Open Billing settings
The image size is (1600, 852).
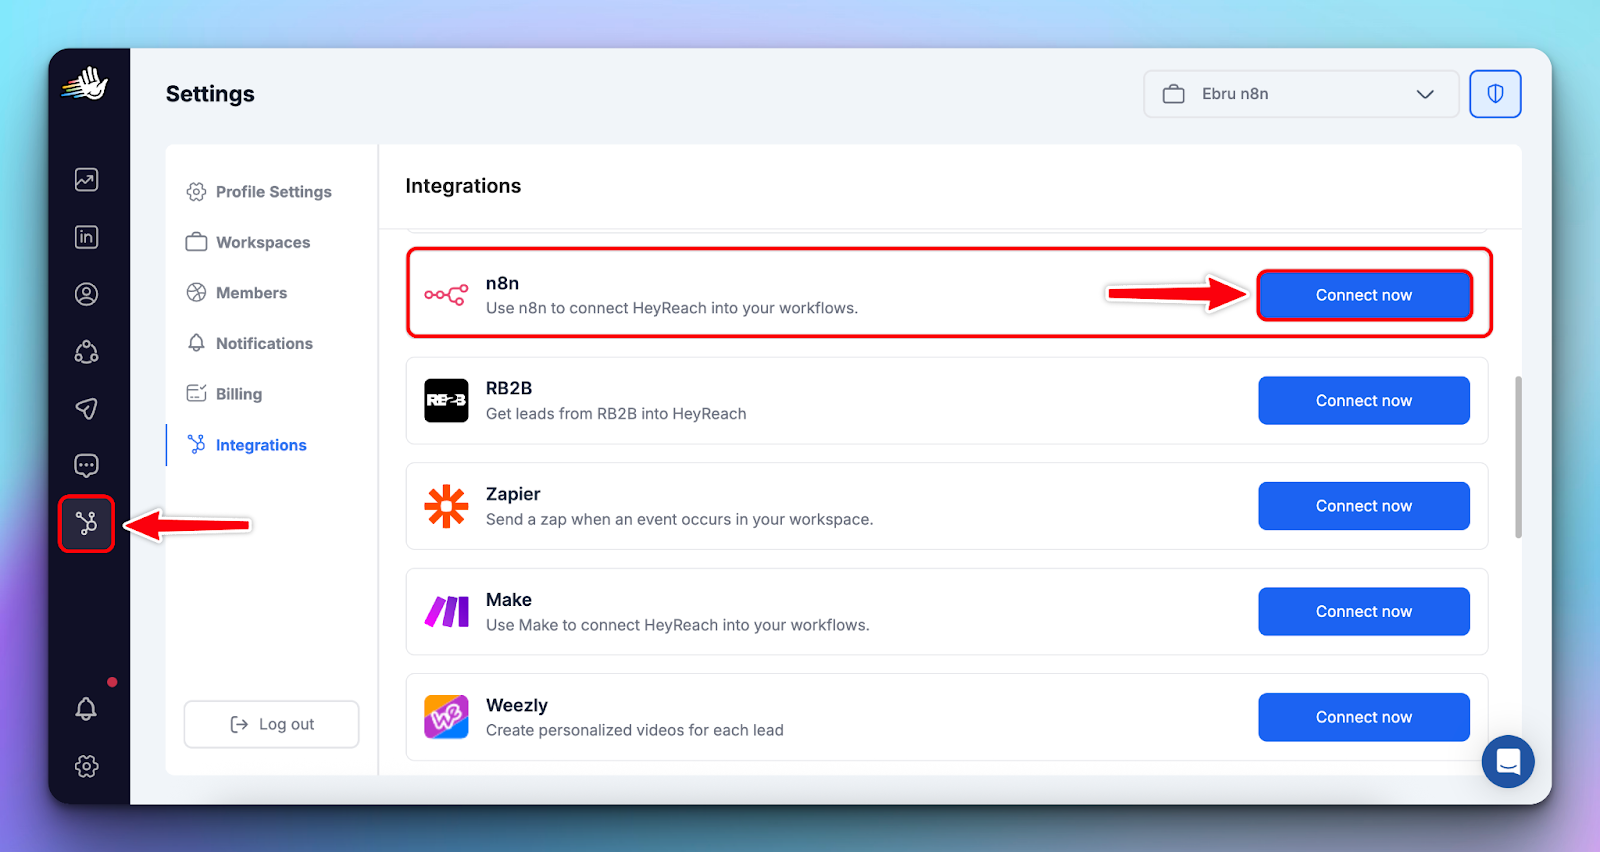224,394
